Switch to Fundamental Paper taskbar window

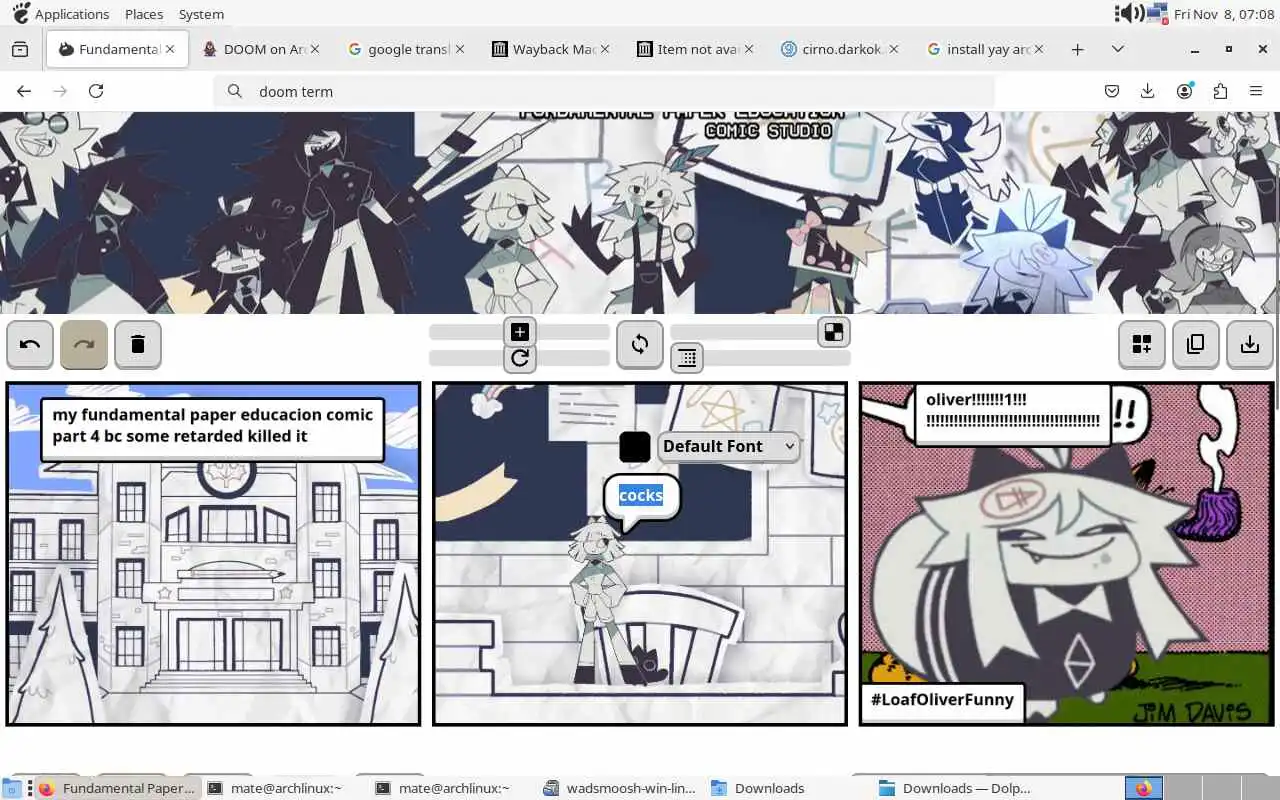[x=118, y=788]
